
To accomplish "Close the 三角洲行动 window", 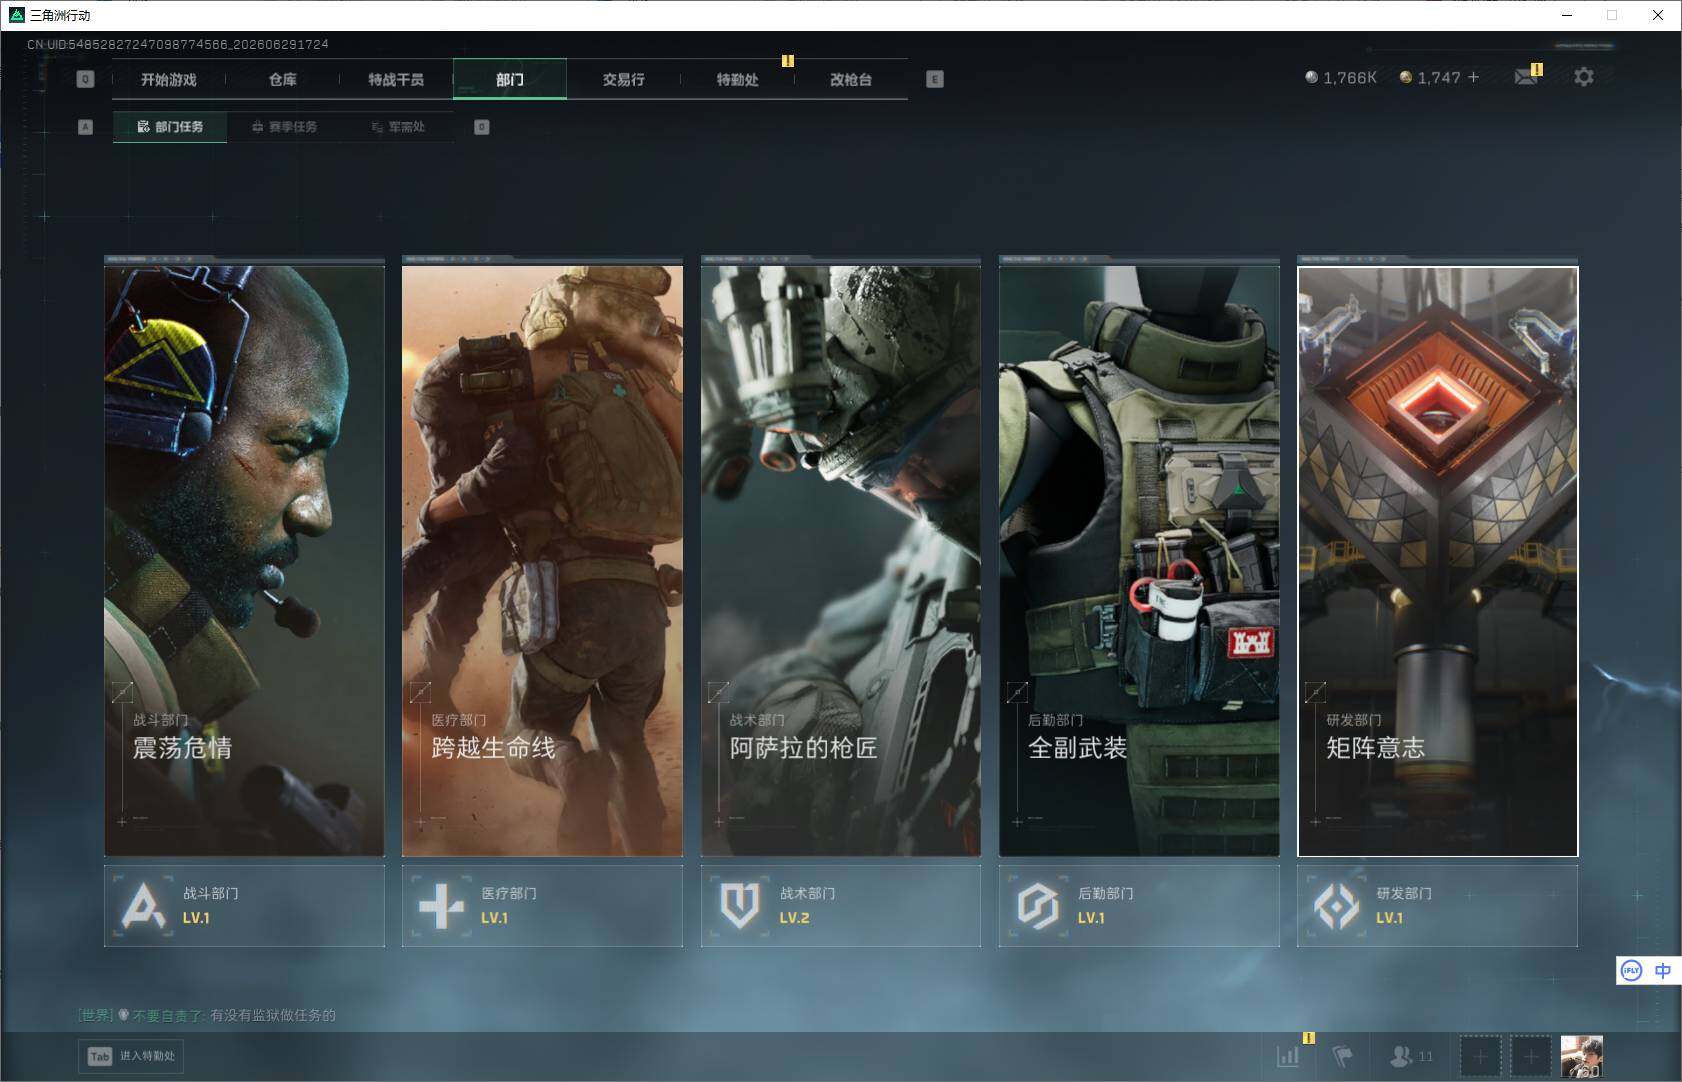I will (x=1658, y=15).
